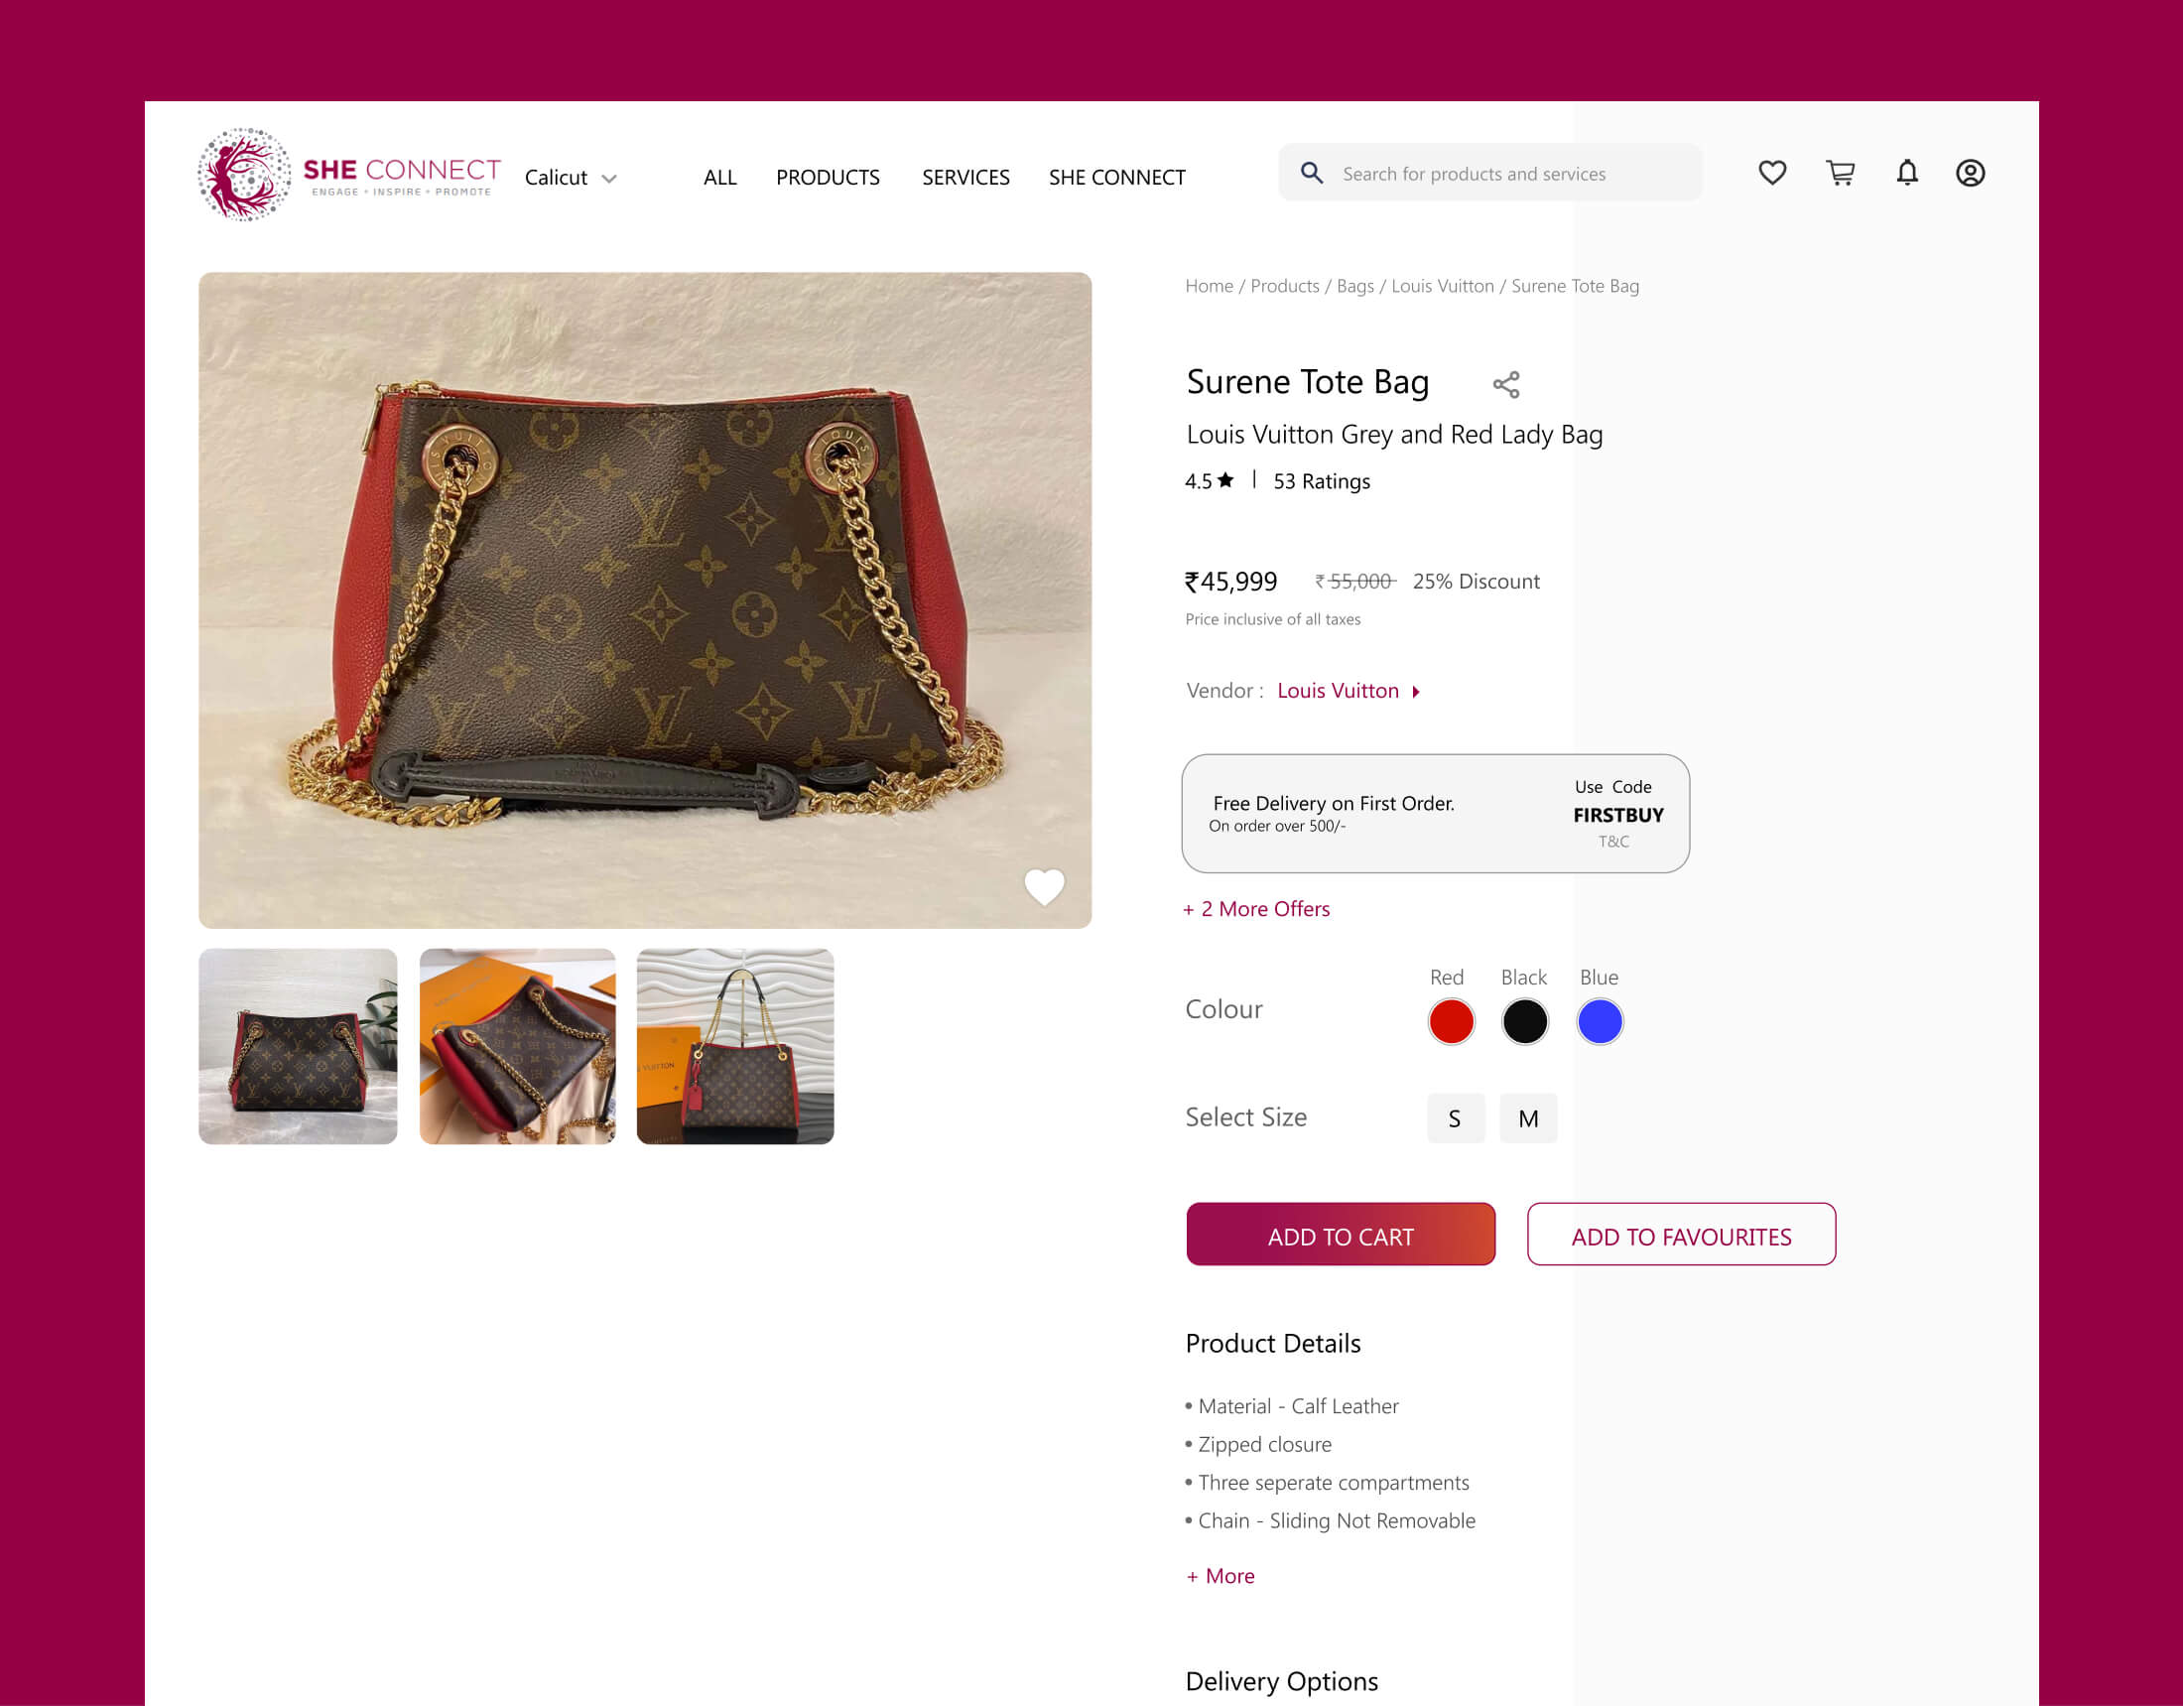Screen dimensions: 2184x1706
Task: Toggle the heart favourite on product image
Action: [x=1044, y=886]
